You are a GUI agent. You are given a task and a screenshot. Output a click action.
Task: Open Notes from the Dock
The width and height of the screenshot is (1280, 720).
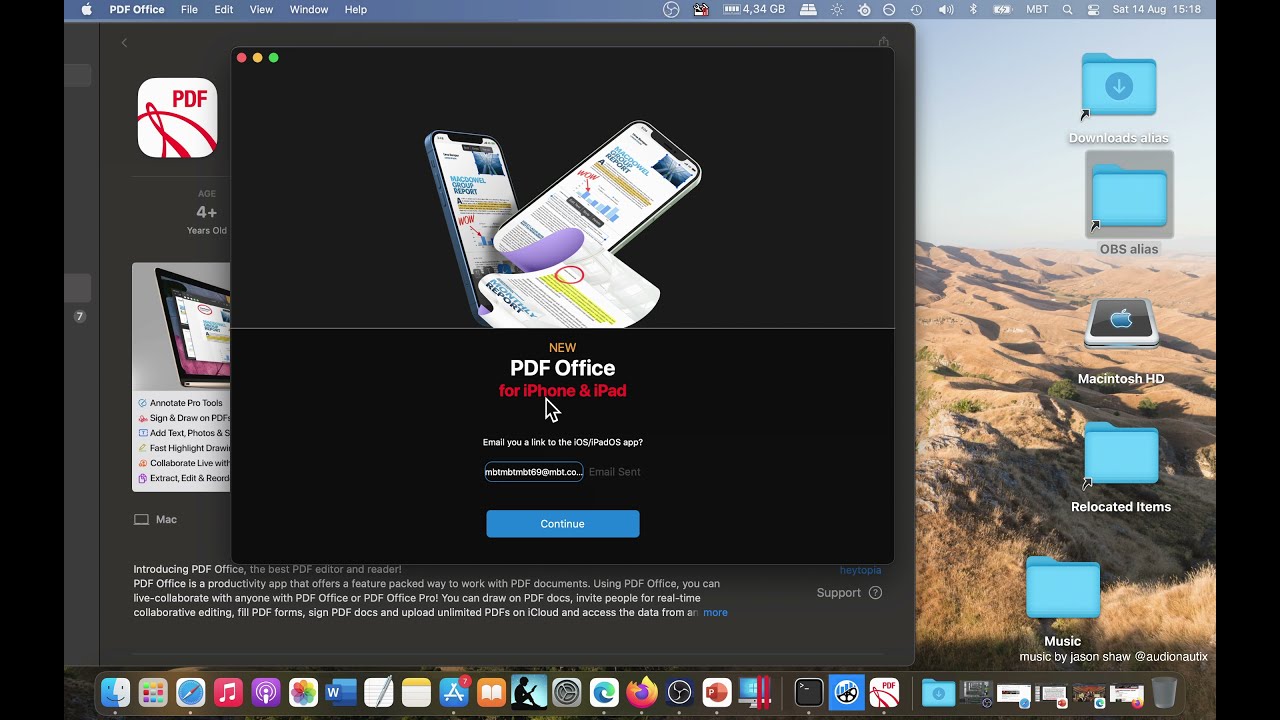[x=416, y=692]
